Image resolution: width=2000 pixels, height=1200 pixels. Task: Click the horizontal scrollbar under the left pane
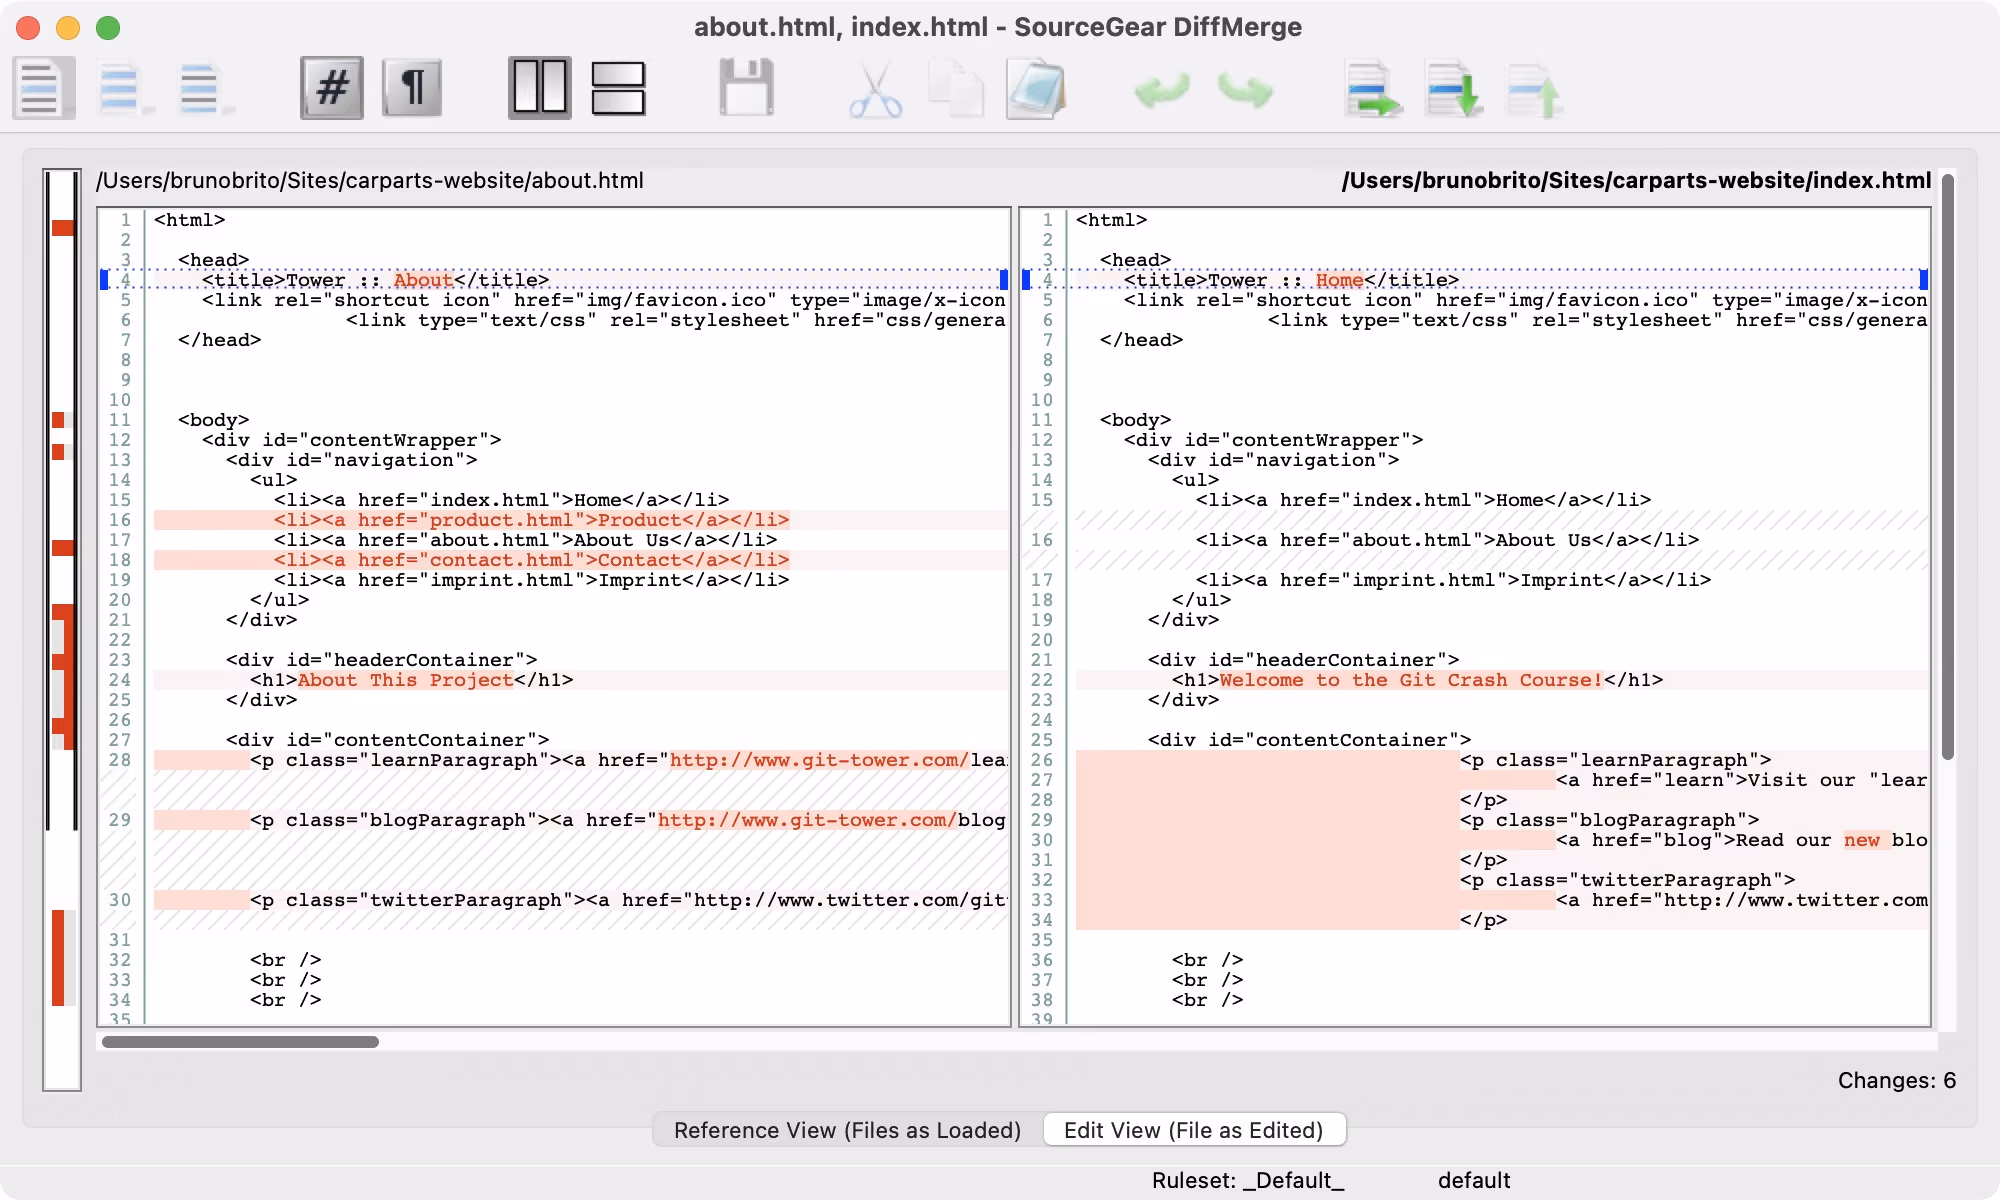tap(240, 1042)
